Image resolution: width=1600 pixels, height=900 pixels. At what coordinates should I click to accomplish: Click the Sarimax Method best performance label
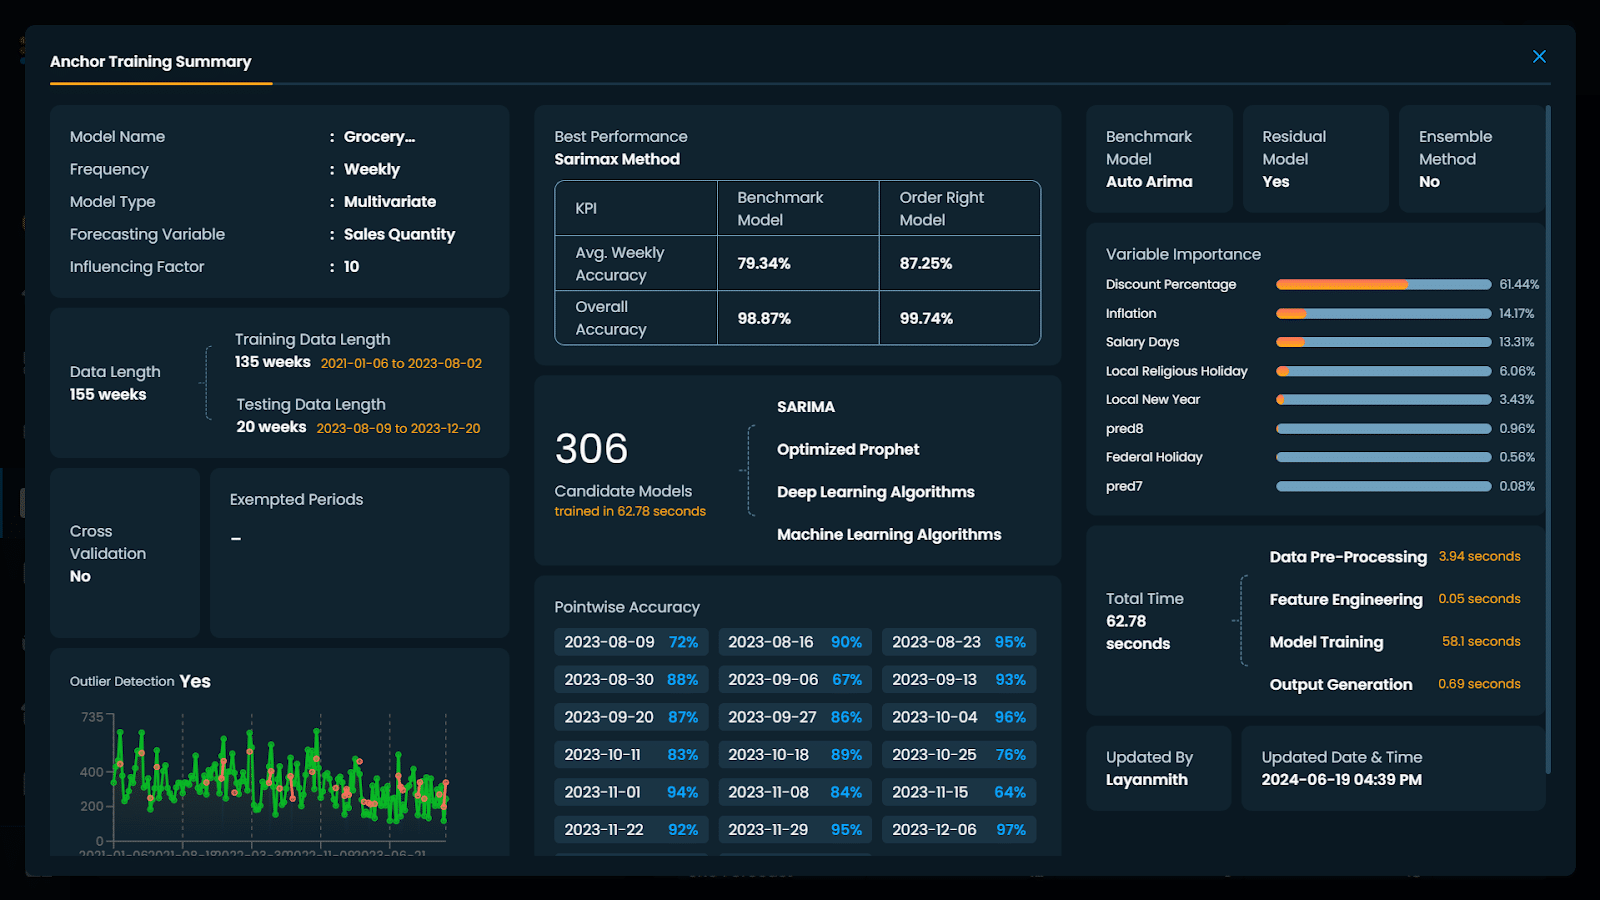point(617,159)
